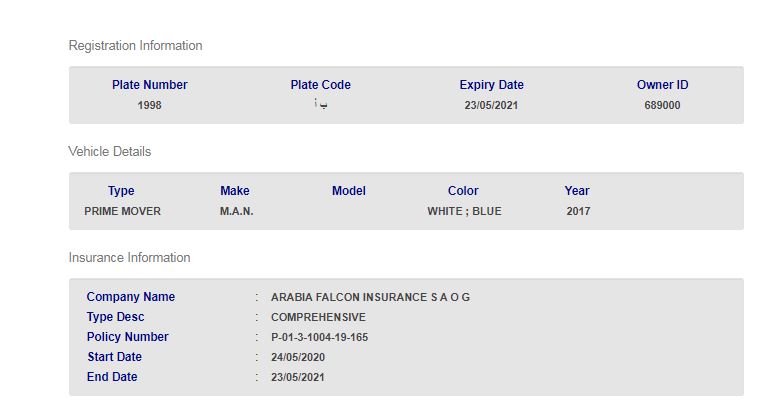Click the Owner ID column label

pos(662,85)
